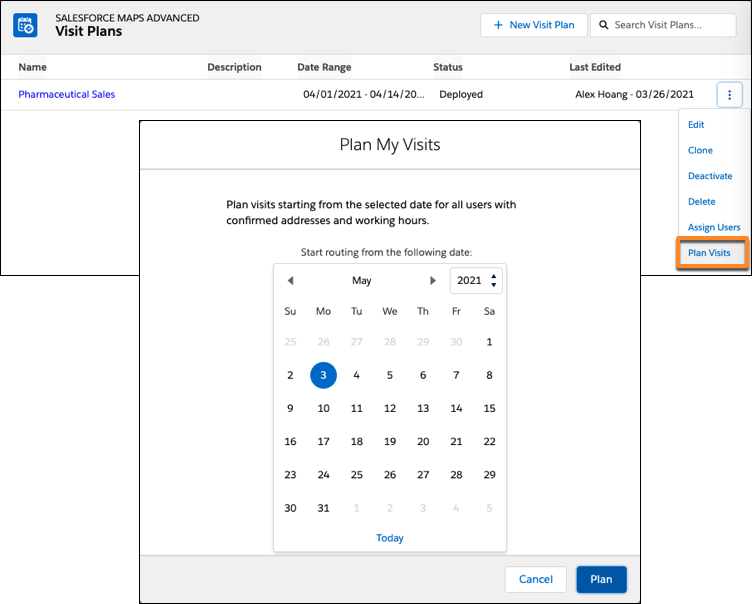752x604 pixels.
Task: Click the 04/01/2021 date range cell
Action: pyautogui.click(x=364, y=95)
